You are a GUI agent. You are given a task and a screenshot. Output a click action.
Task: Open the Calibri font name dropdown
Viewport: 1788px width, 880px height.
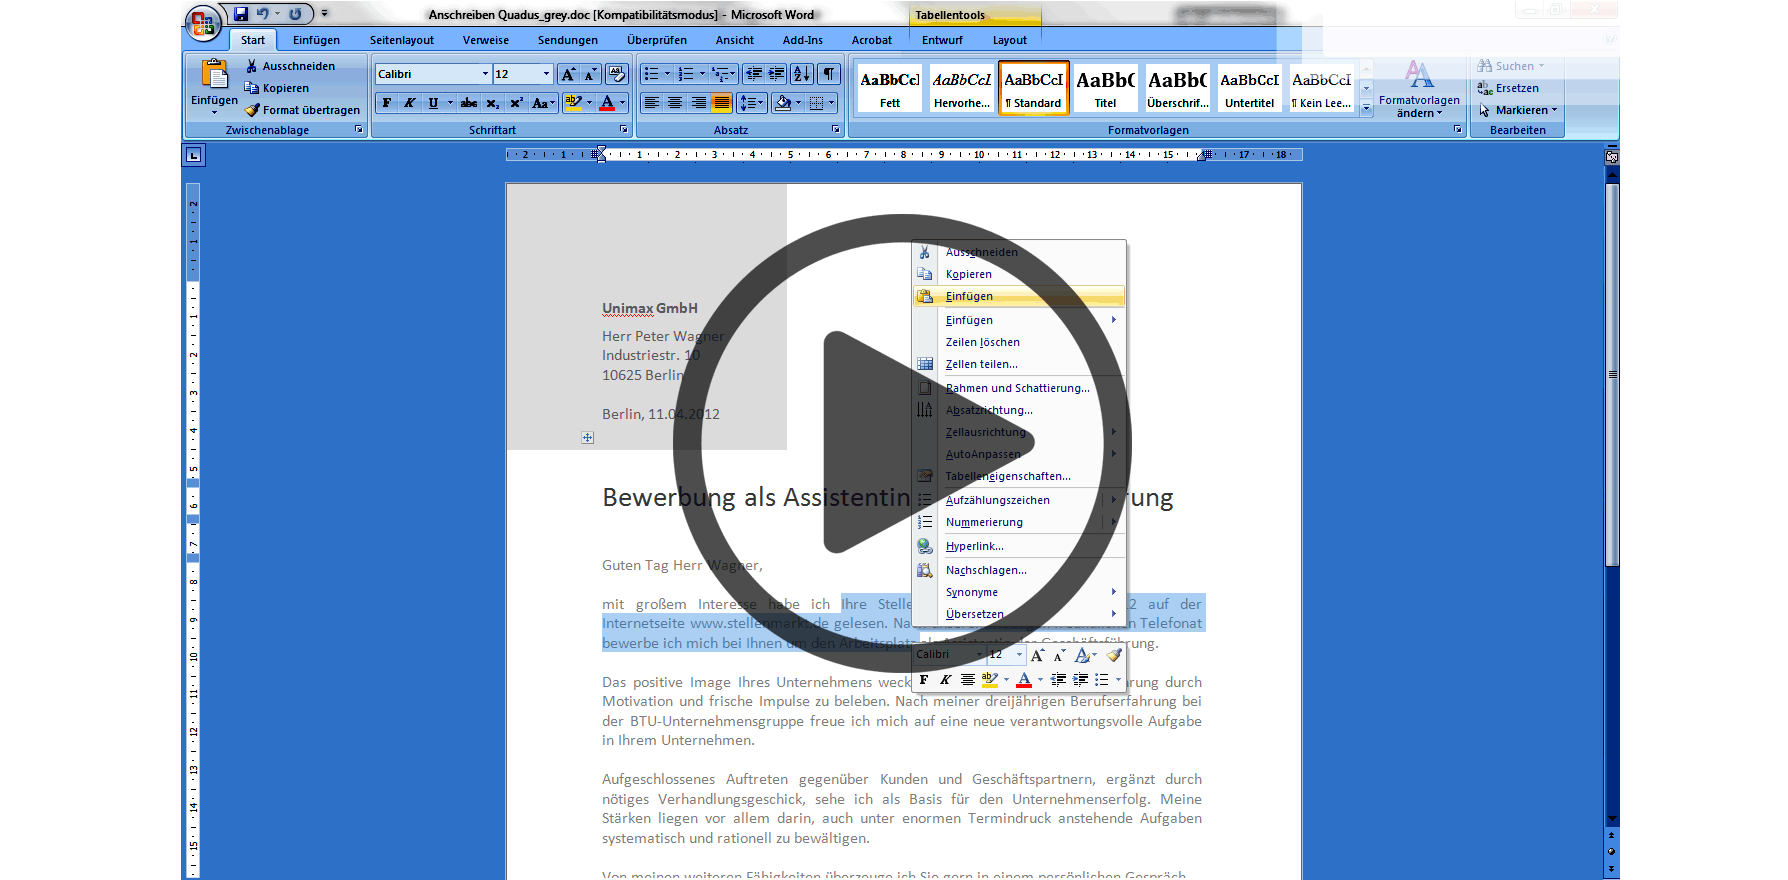click(x=485, y=74)
